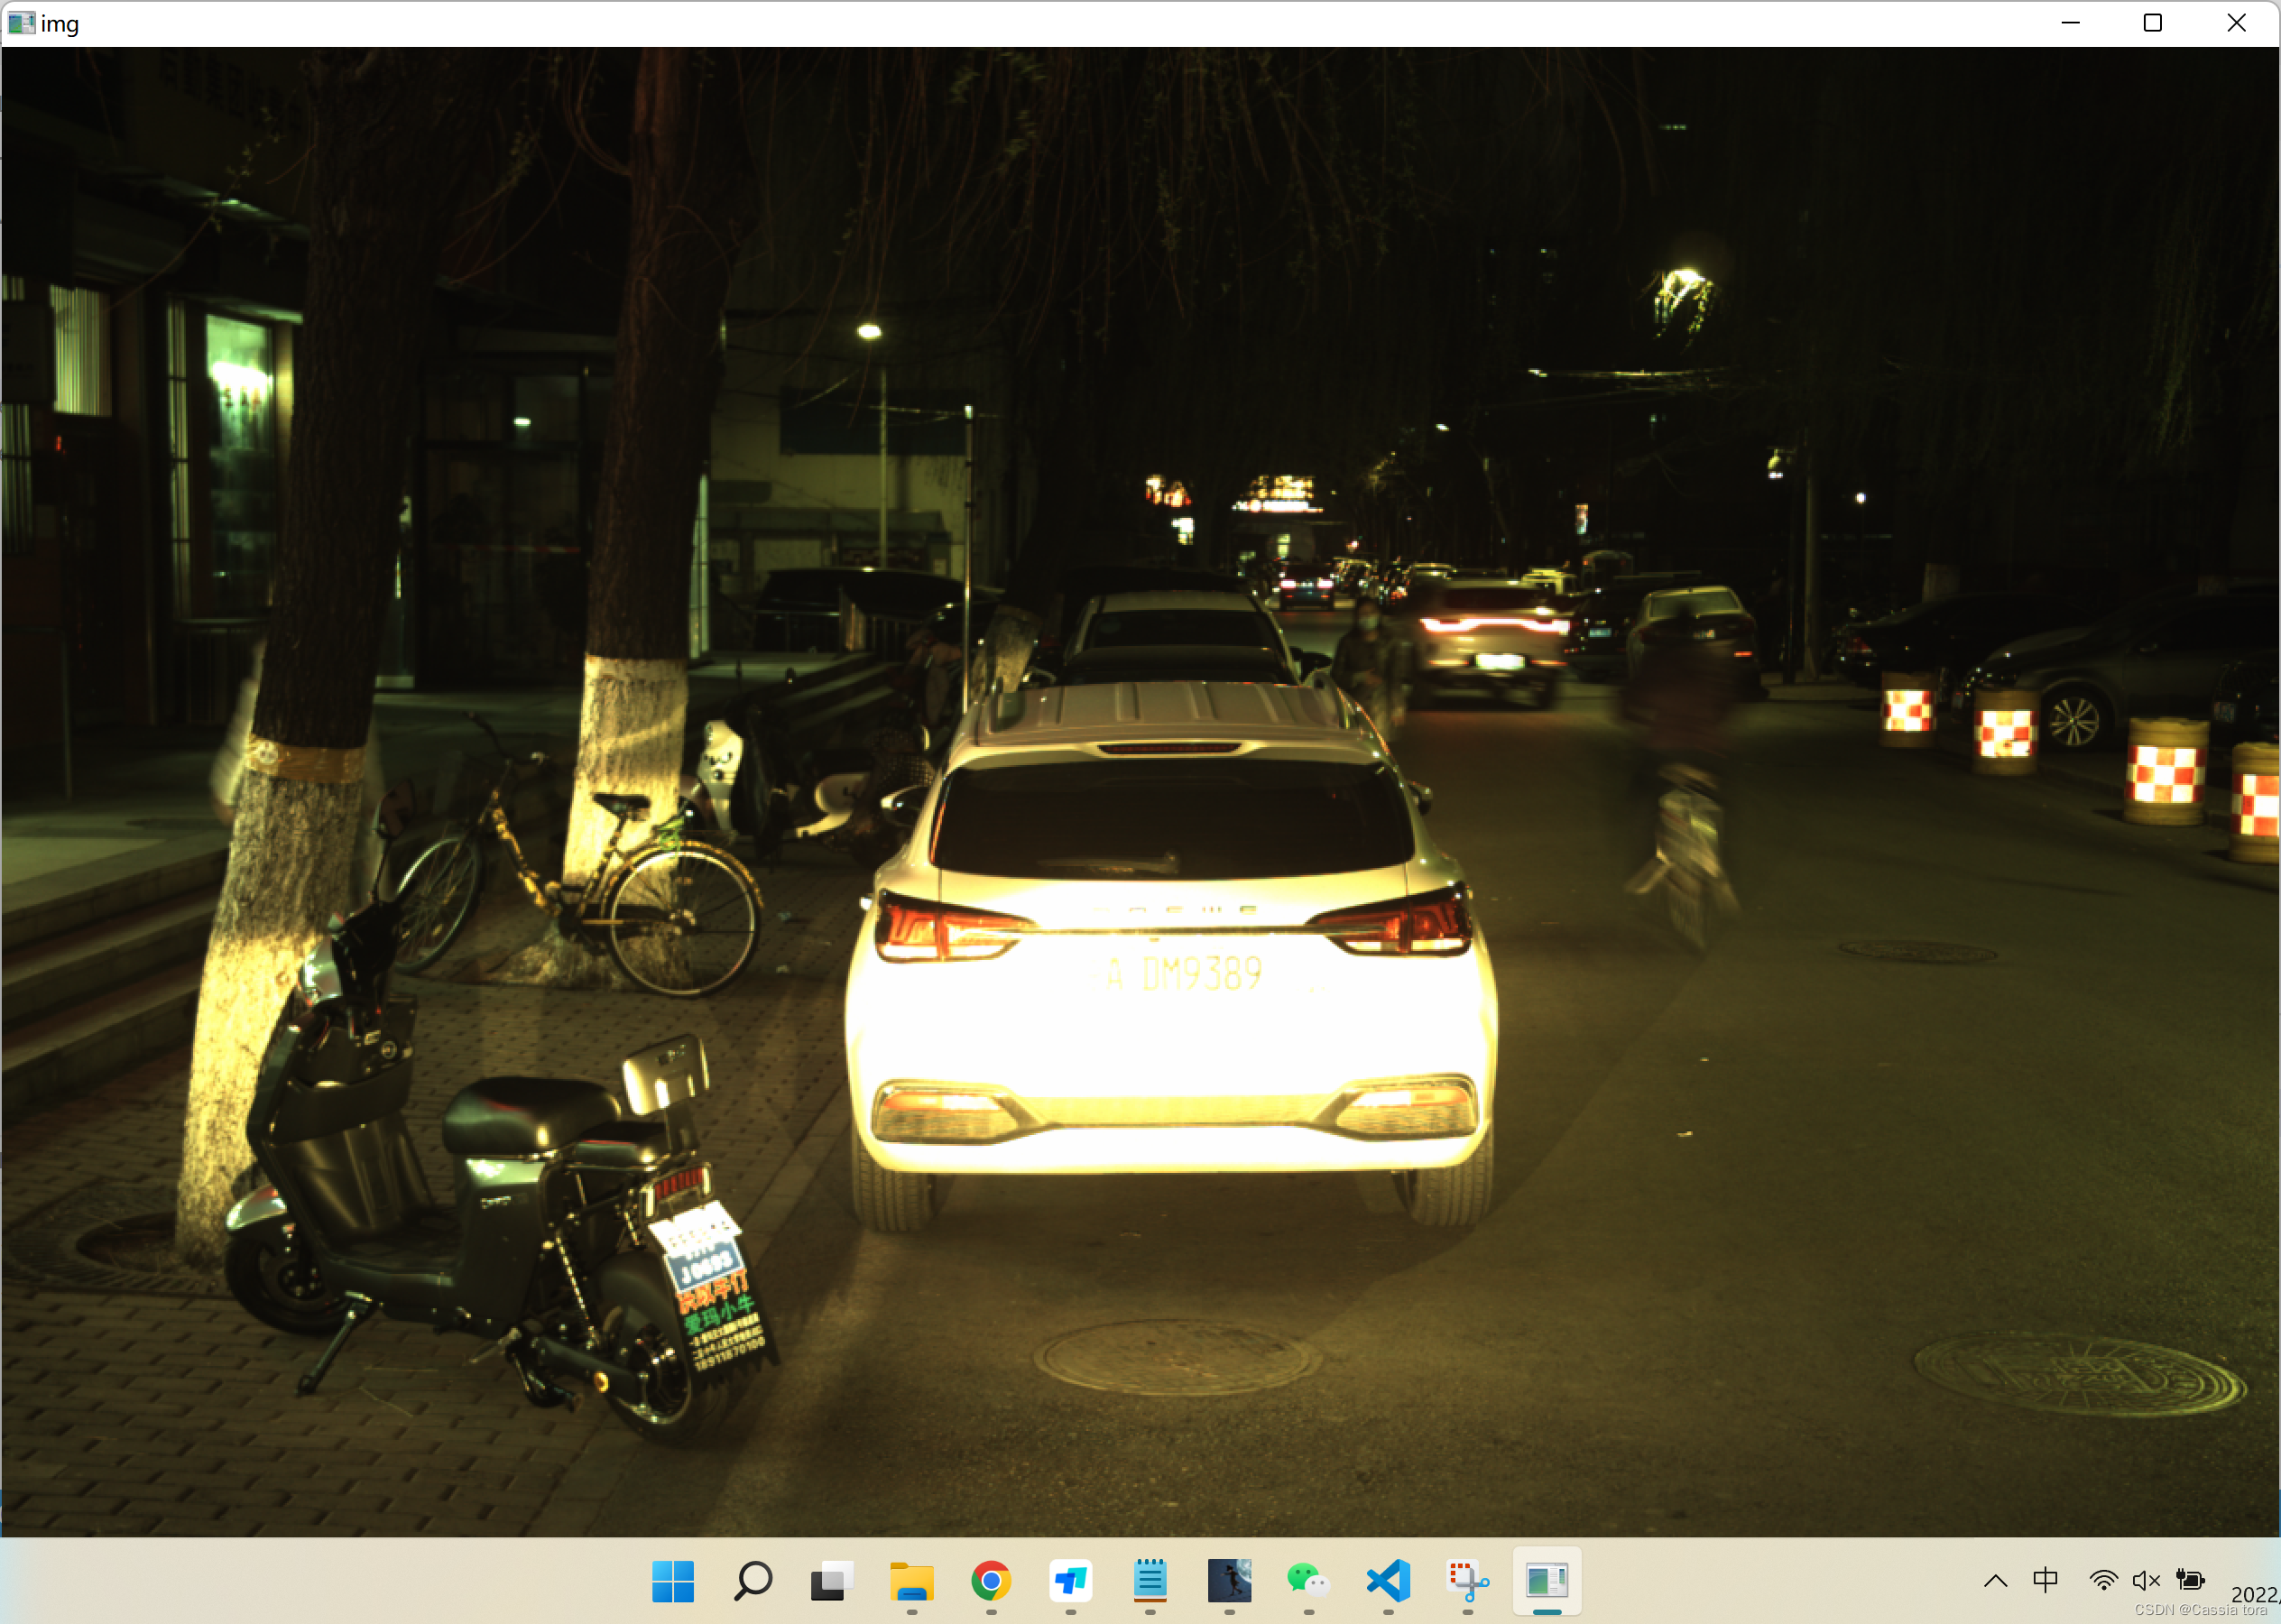This screenshot has height=1624, width=2281.
Task: Click the img window title icon
Action: 21,22
